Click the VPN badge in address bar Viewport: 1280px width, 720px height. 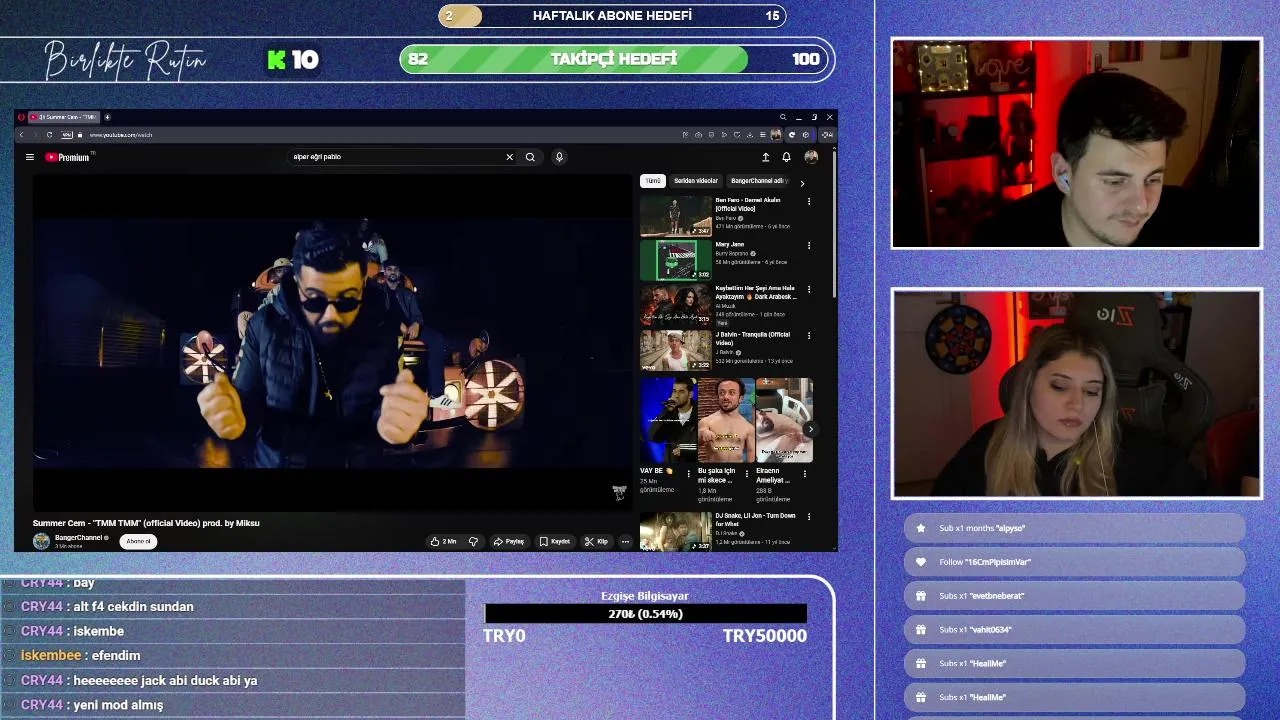click(66, 135)
